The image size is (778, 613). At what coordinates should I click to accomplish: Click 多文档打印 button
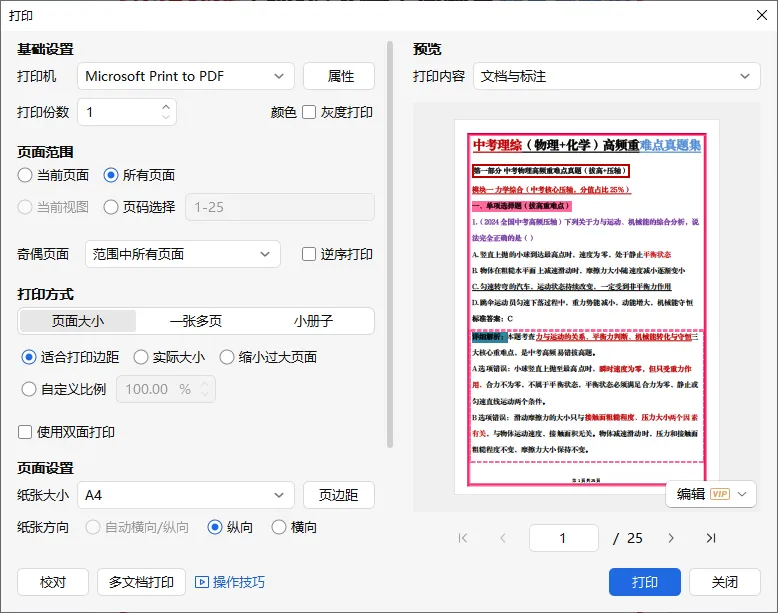pos(141,582)
